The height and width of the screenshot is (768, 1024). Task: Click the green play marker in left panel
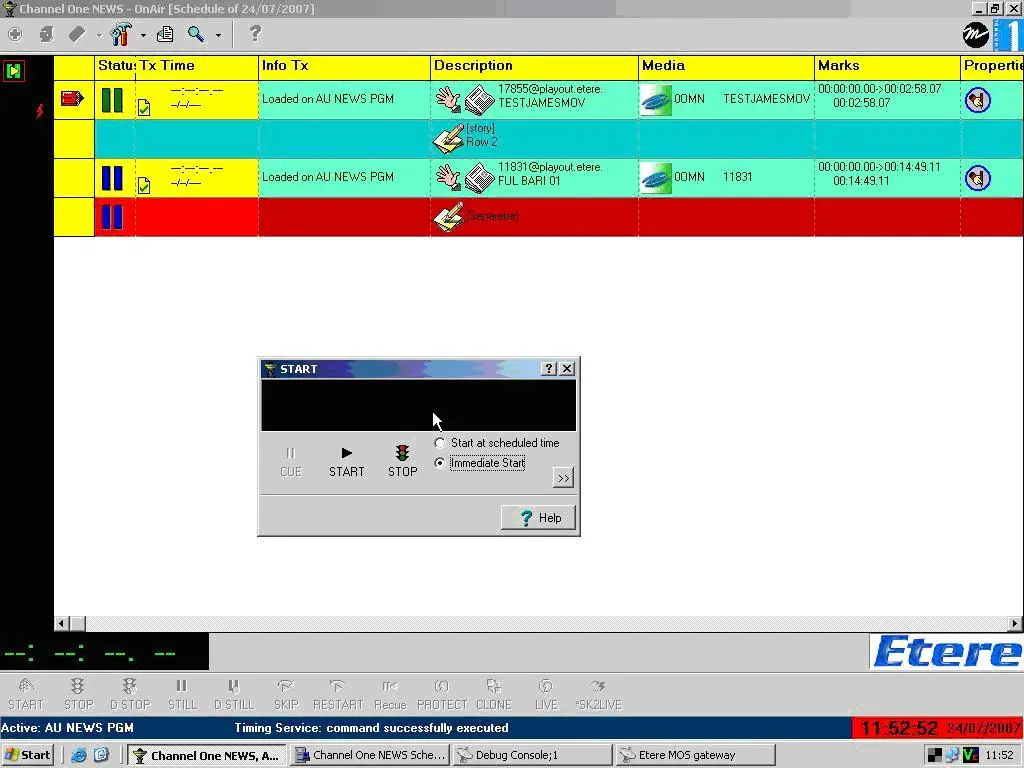[x=13, y=71]
